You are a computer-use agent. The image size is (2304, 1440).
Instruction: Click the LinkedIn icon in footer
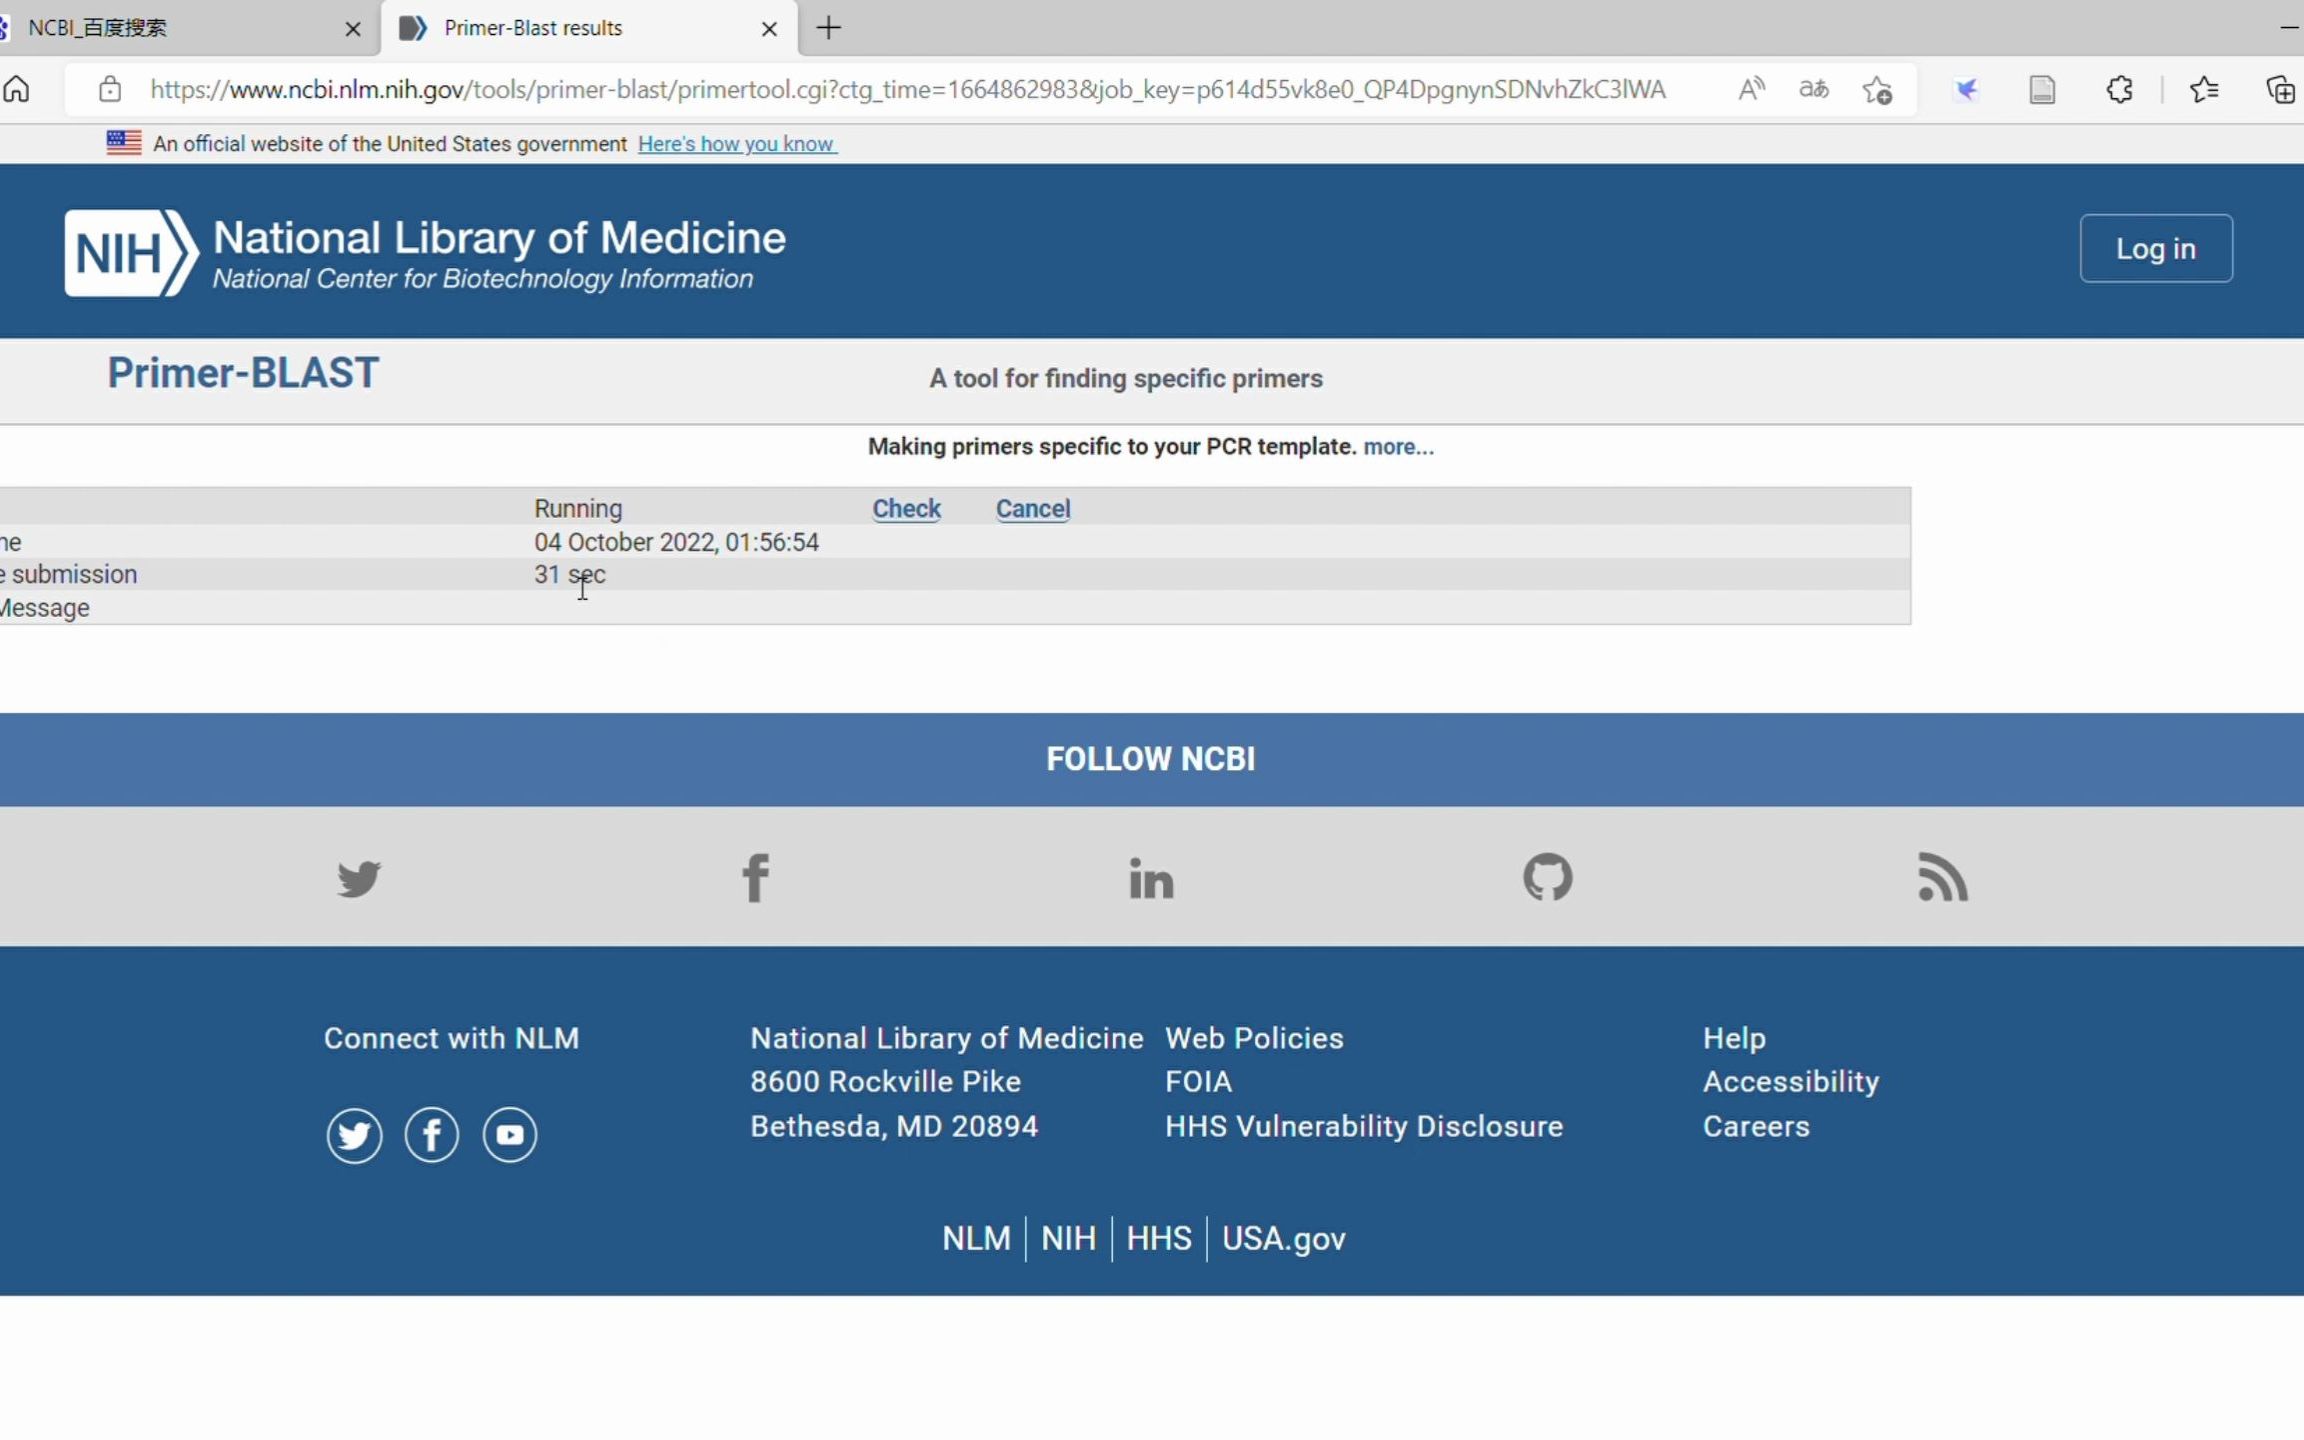(x=1150, y=879)
